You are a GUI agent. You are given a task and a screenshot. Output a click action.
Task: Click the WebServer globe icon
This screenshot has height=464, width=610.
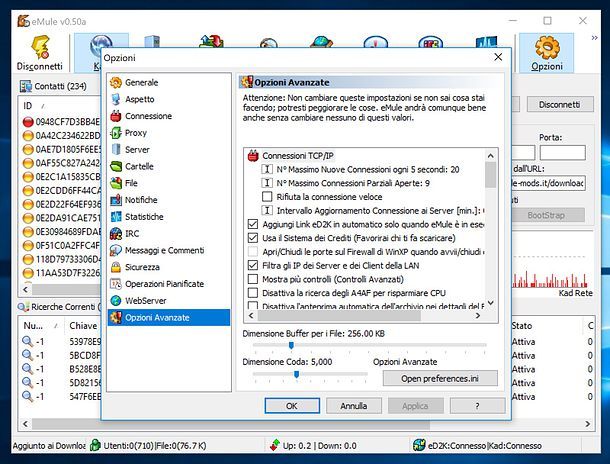(116, 301)
